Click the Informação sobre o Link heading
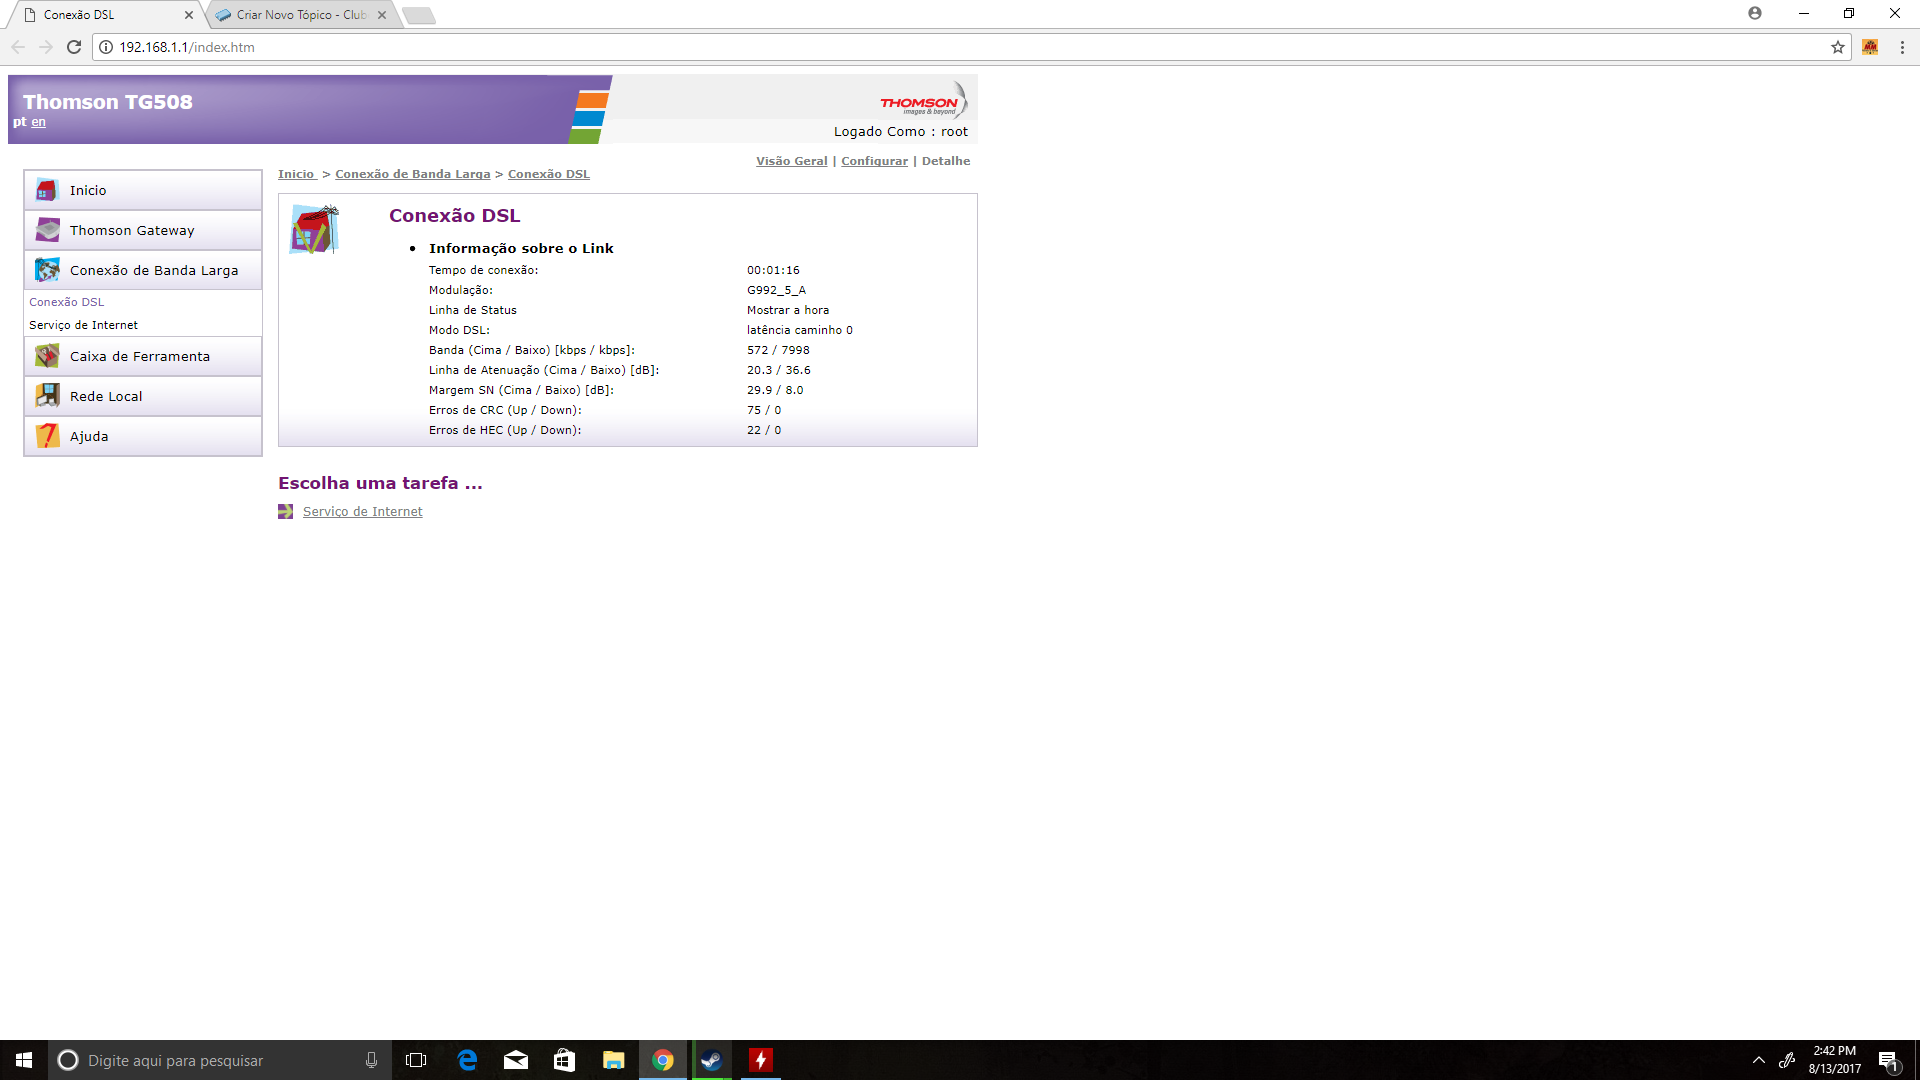The image size is (1920, 1080). (x=521, y=249)
